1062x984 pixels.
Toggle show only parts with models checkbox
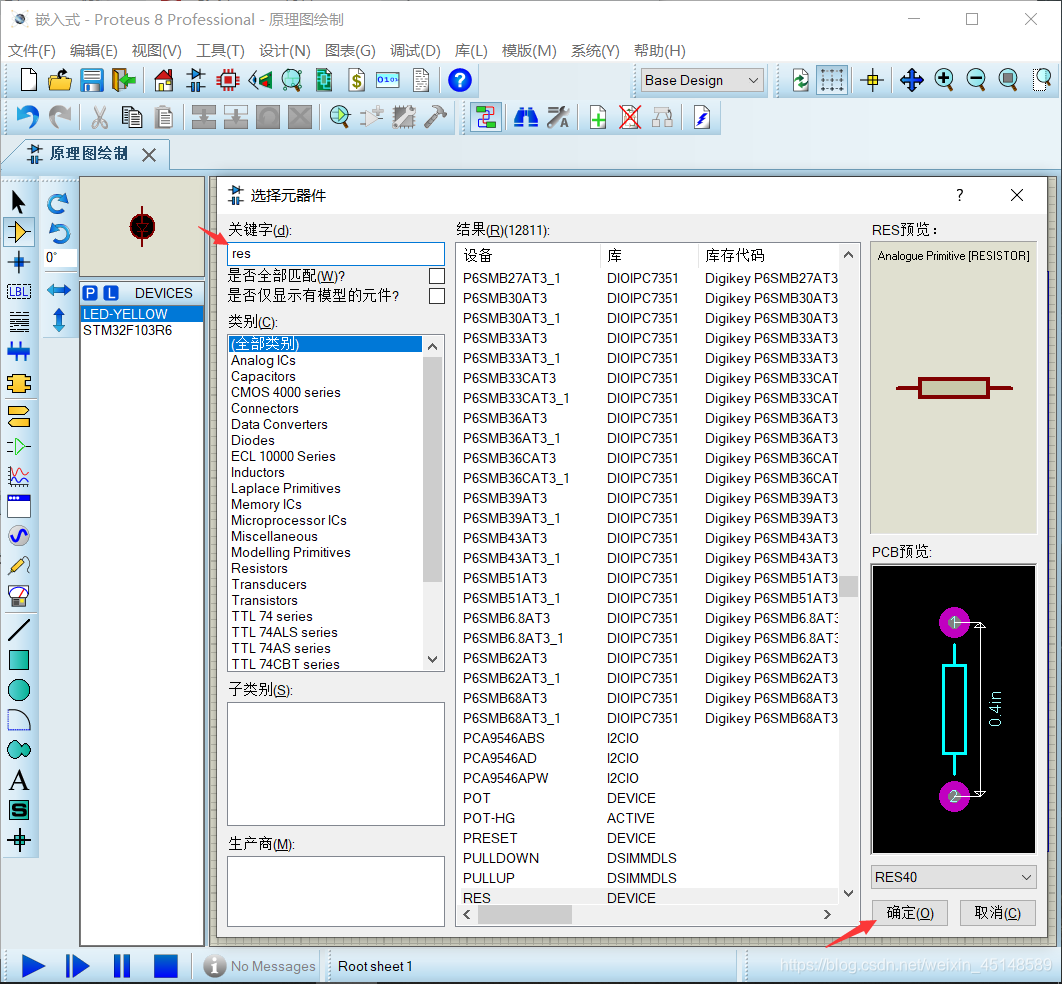pos(437,296)
